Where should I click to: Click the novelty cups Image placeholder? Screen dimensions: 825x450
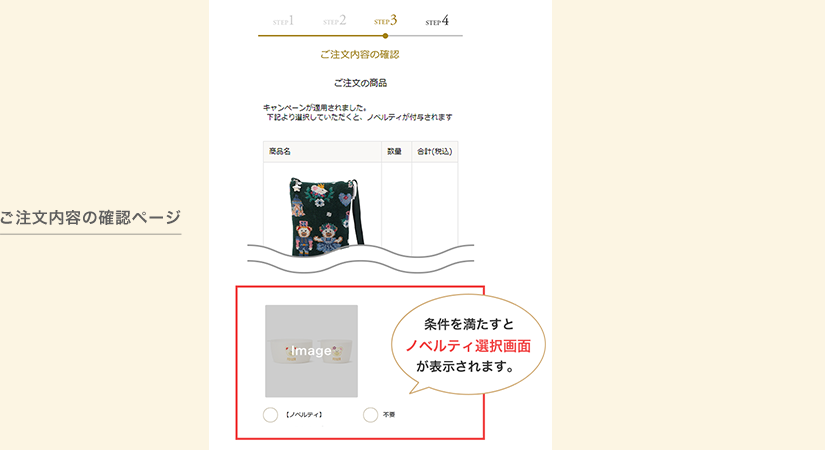point(311,351)
